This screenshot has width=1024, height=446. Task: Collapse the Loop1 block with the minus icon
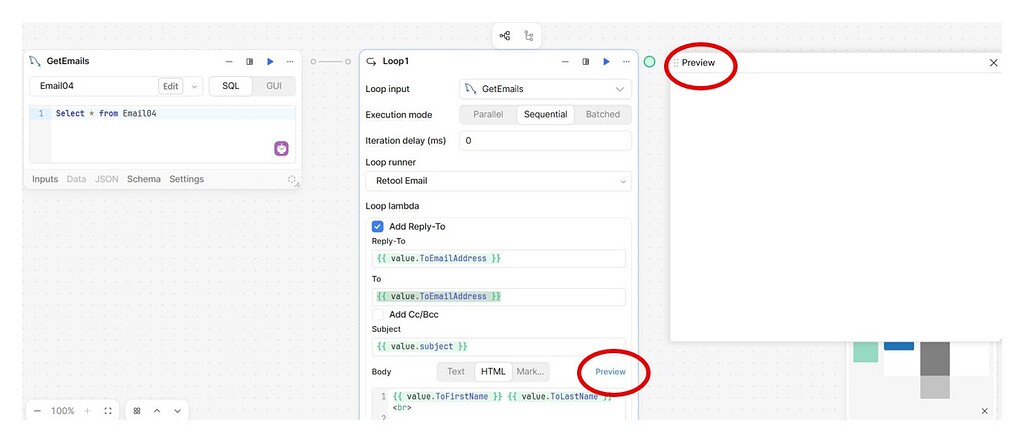pyautogui.click(x=566, y=61)
